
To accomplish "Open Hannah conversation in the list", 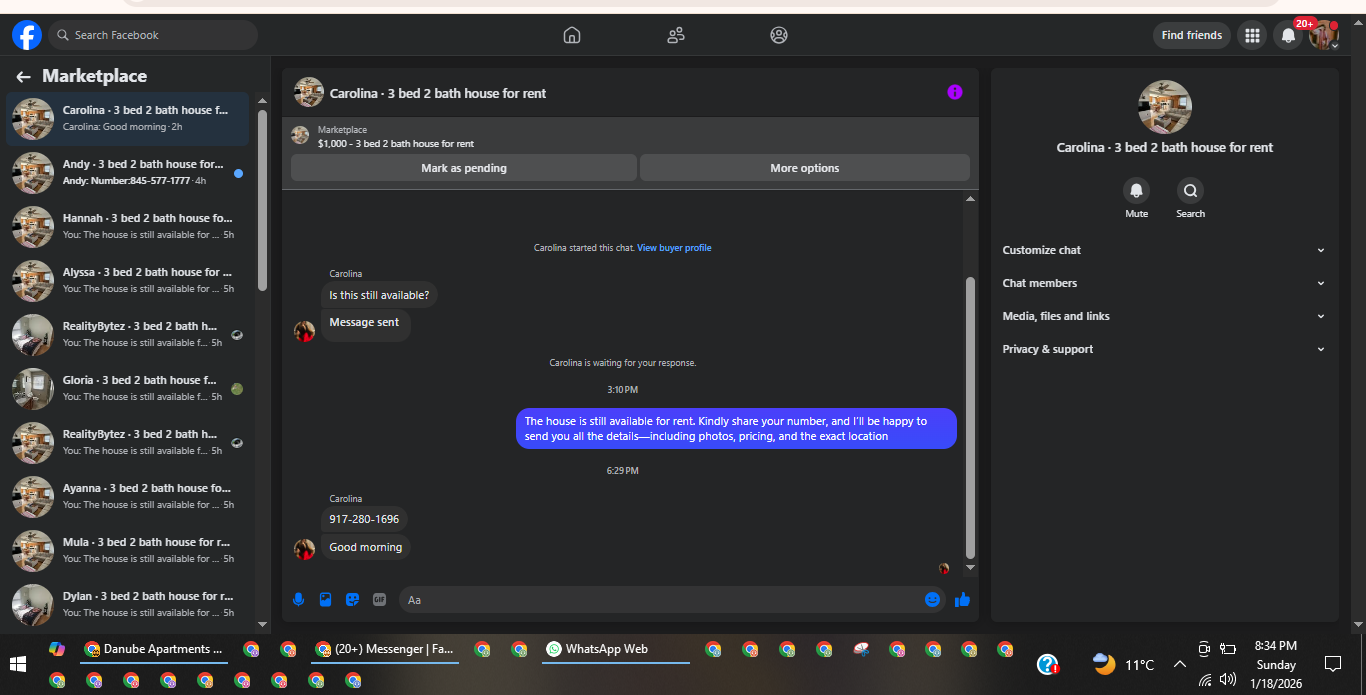I will (x=128, y=227).
